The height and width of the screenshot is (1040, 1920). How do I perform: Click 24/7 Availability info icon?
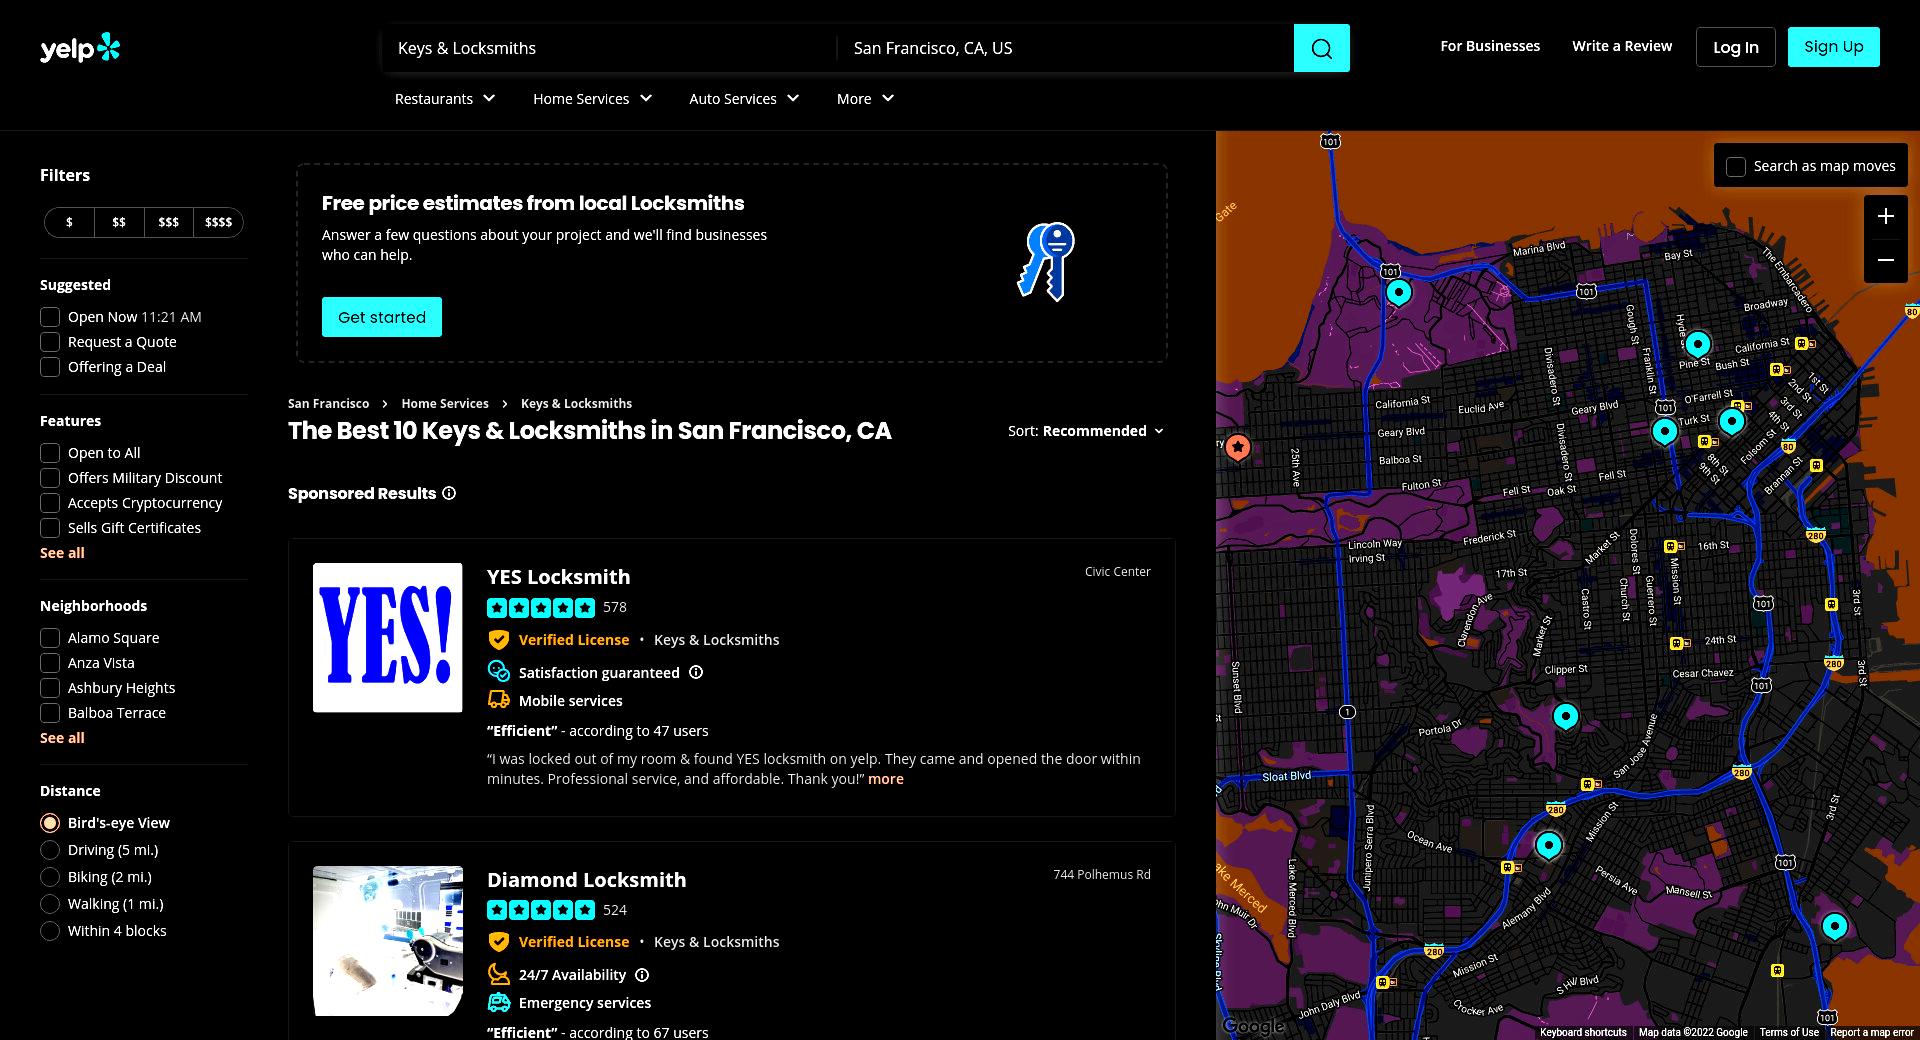point(642,975)
